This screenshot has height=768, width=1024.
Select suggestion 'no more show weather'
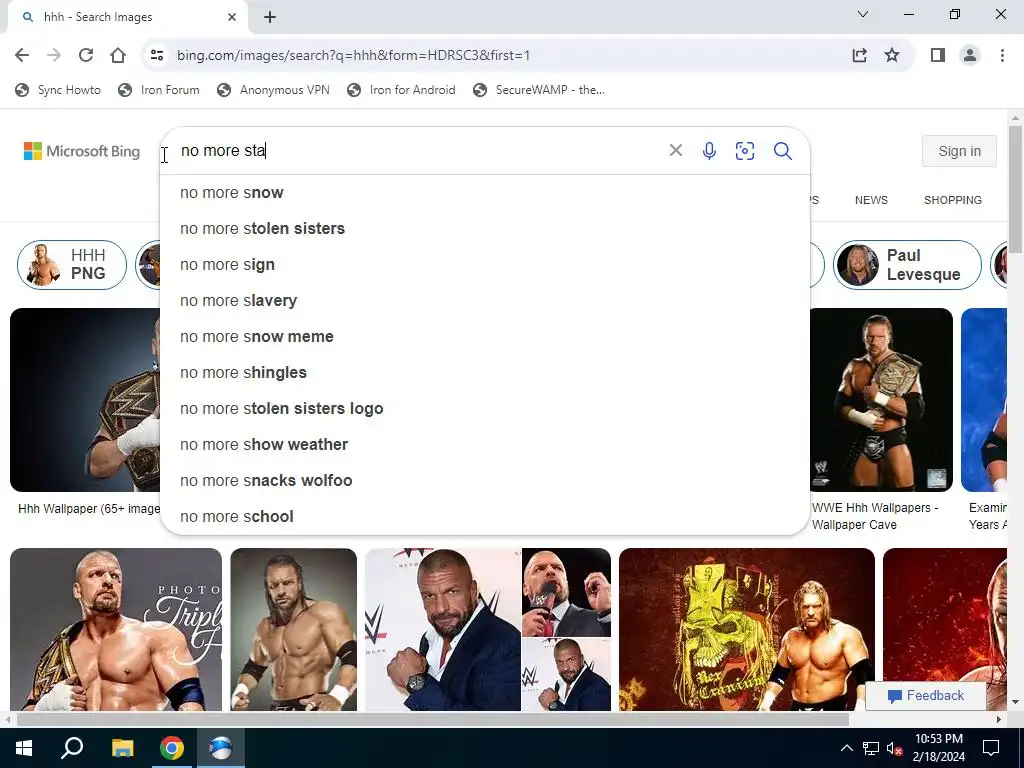(x=485, y=444)
